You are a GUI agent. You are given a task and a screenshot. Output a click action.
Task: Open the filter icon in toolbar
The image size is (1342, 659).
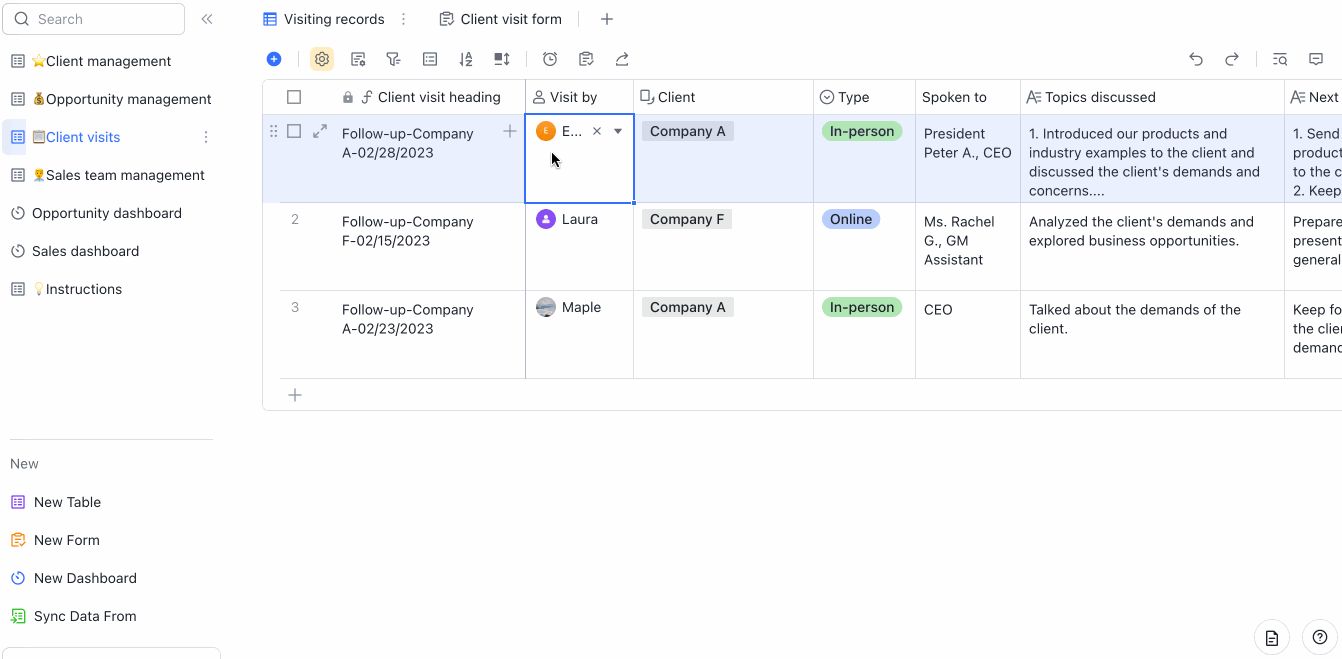point(393,59)
